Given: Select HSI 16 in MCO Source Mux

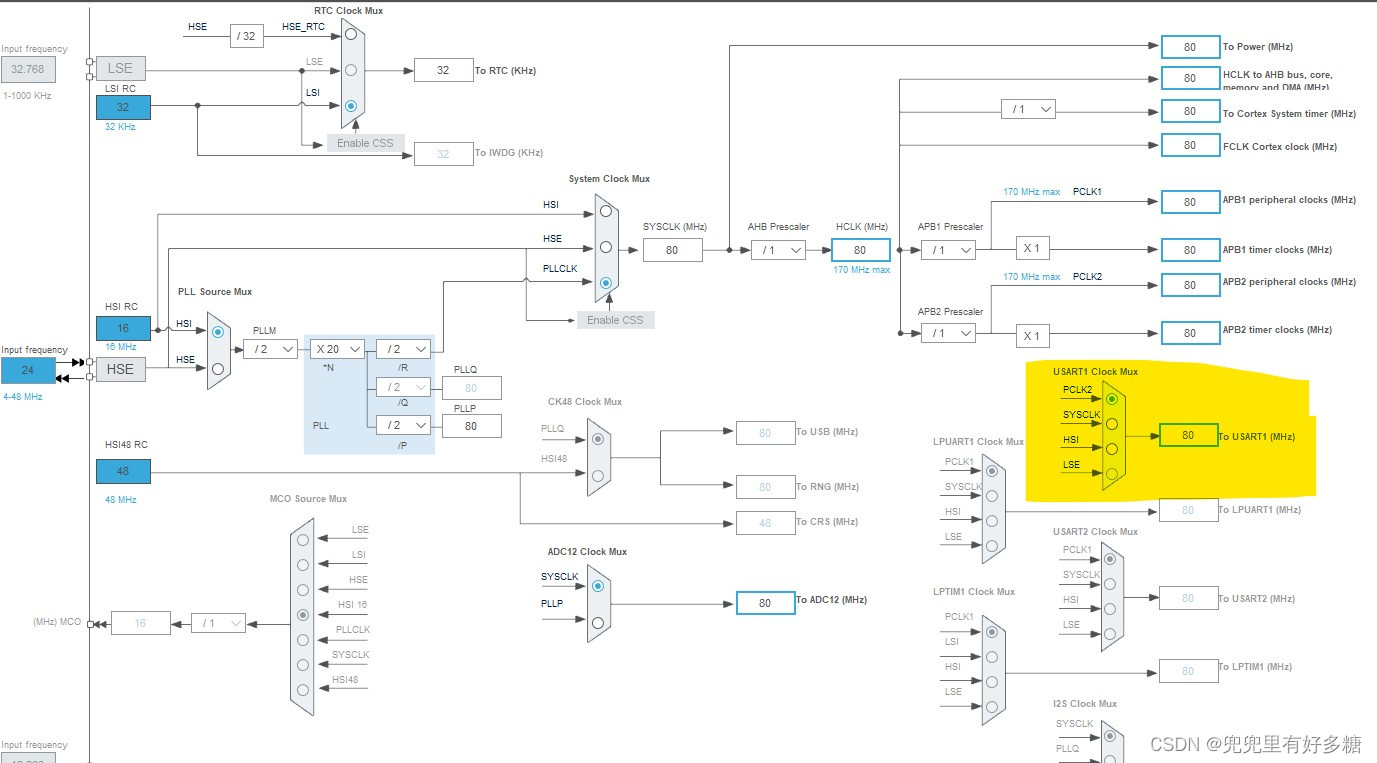Looking at the screenshot, I should [303, 614].
